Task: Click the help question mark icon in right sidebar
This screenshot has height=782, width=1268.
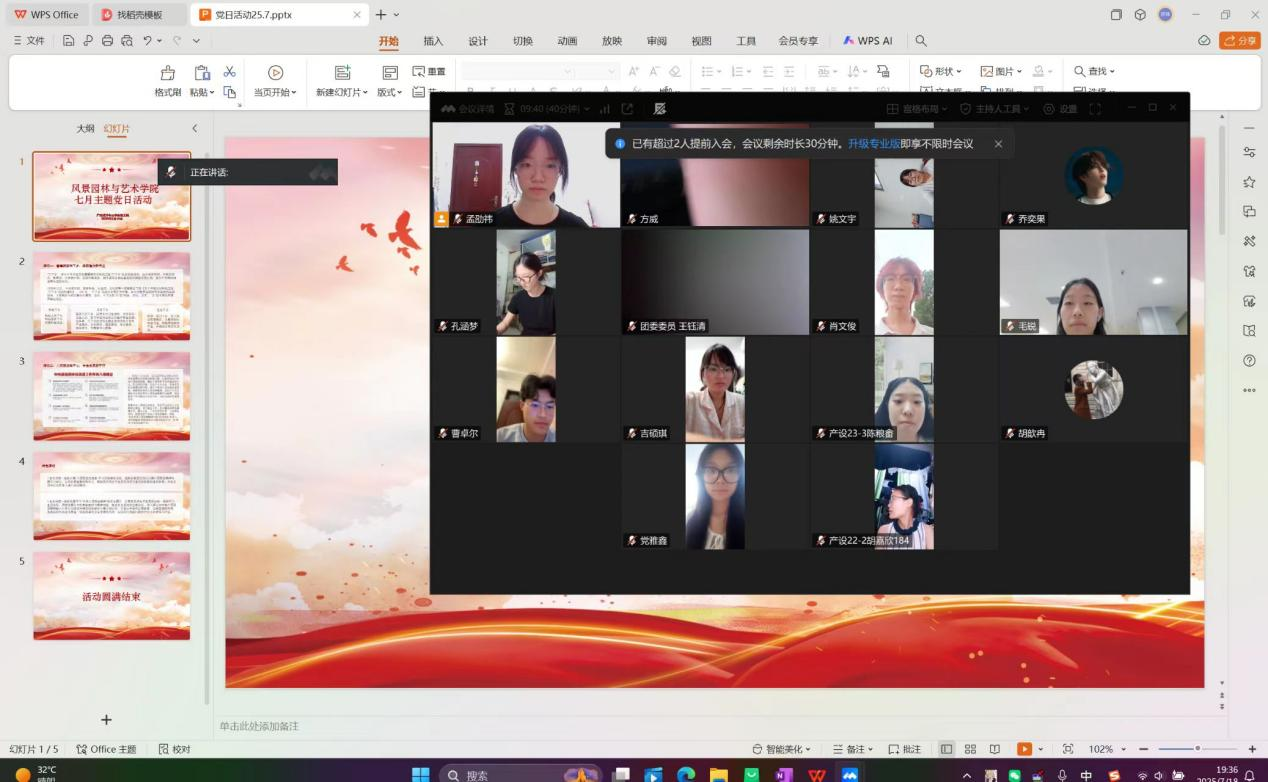Action: point(1249,361)
